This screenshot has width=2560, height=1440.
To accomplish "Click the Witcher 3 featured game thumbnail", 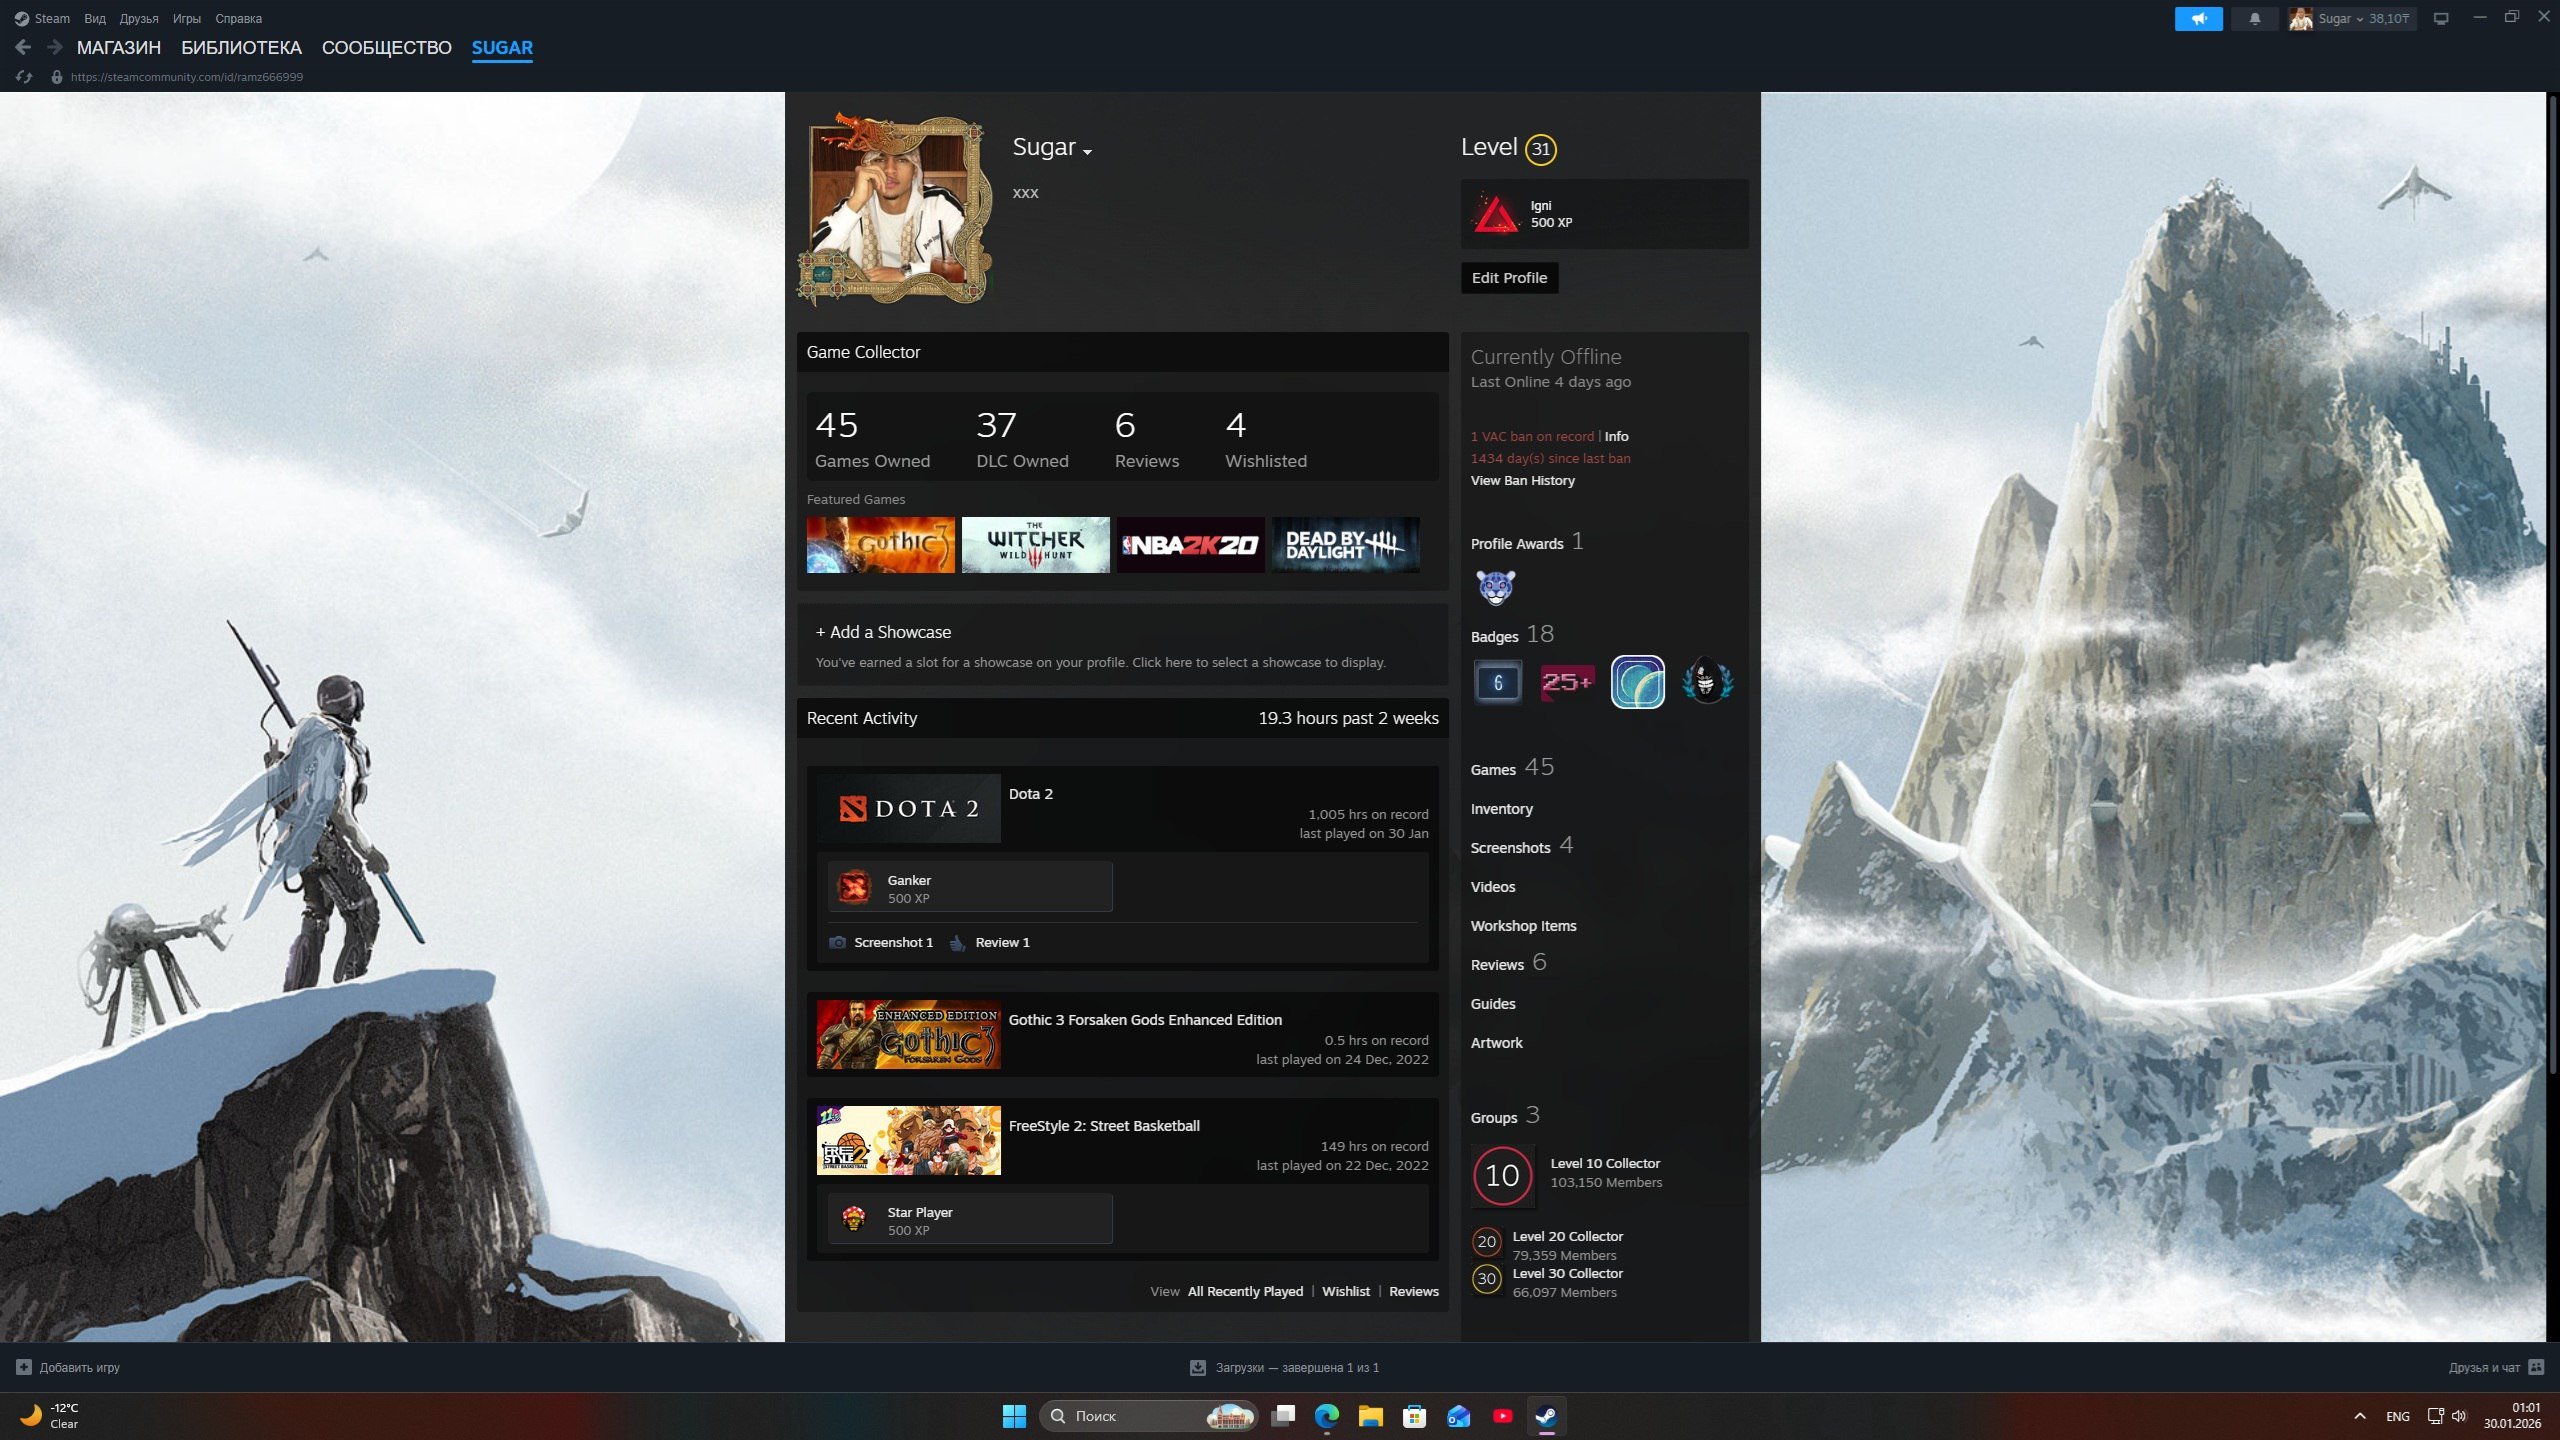I will [x=1035, y=545].
